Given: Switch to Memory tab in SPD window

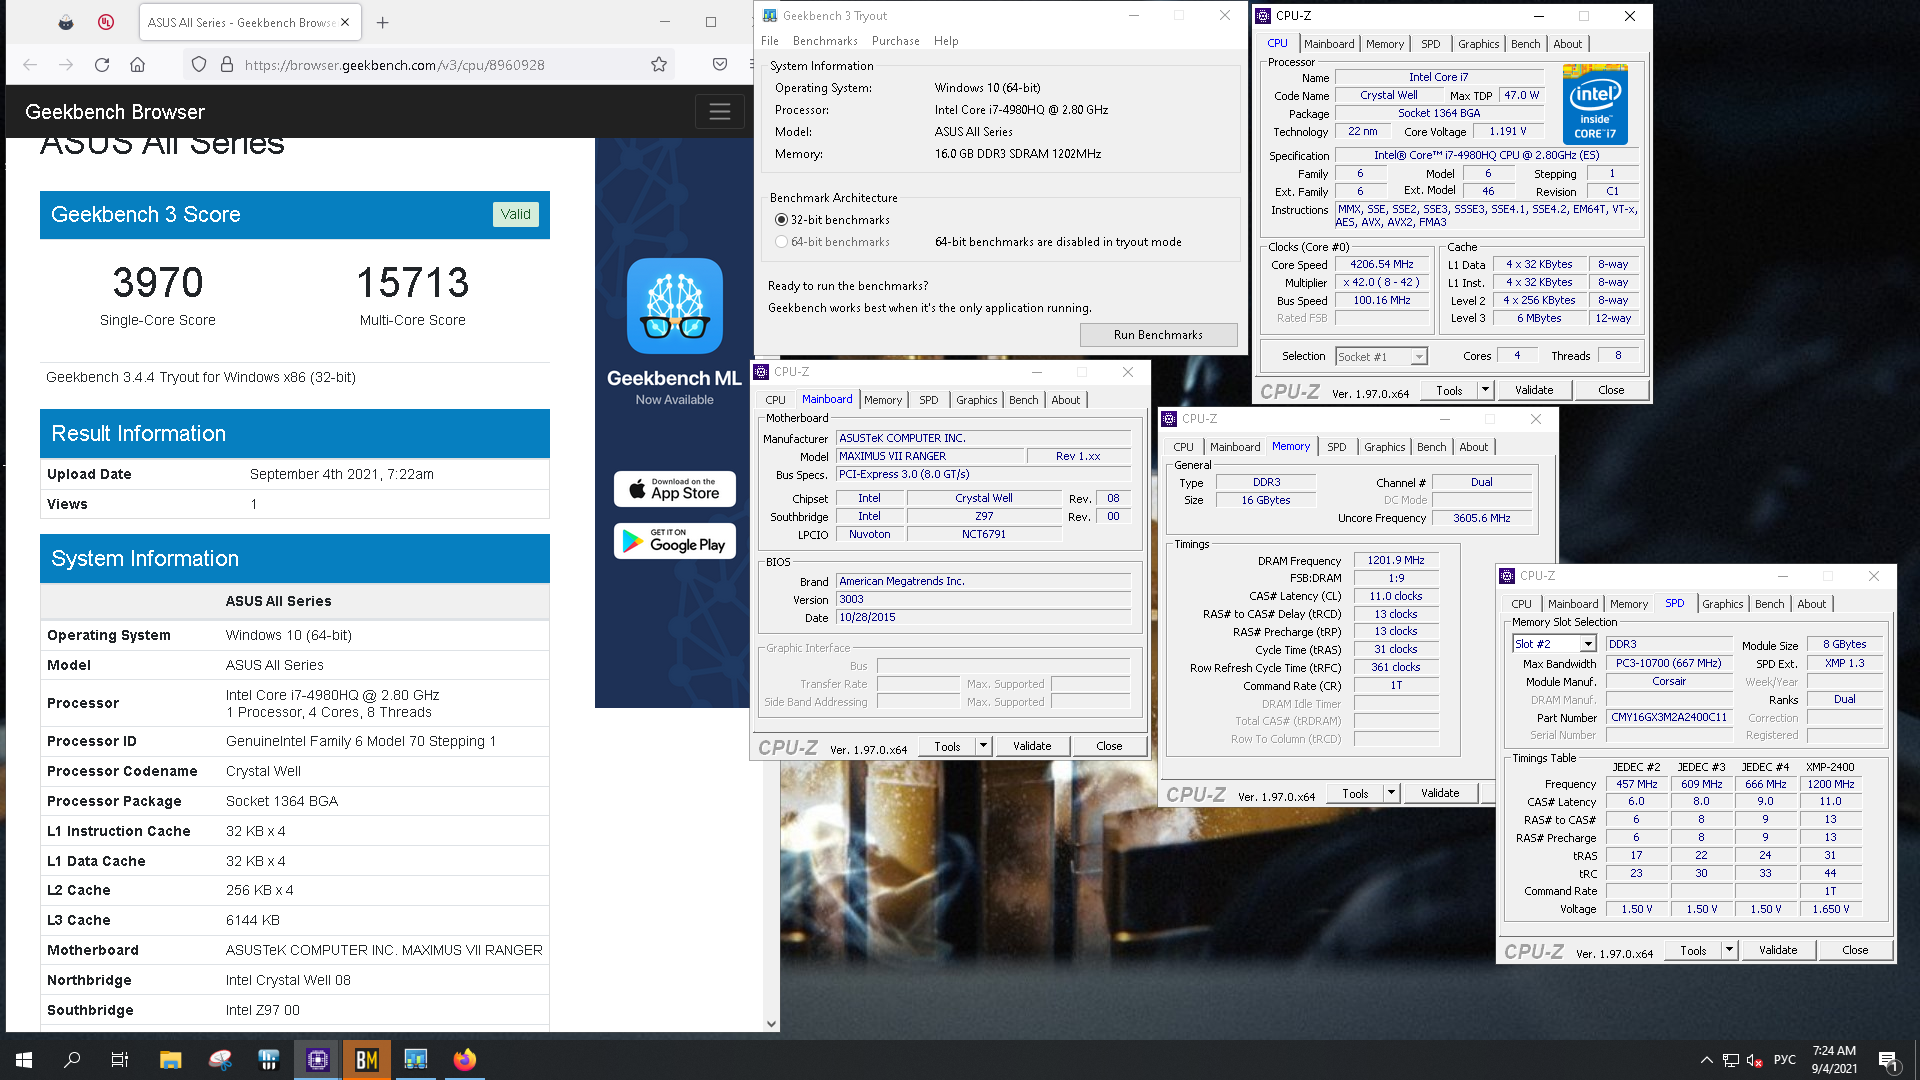Looking at the screenshot, I should [1628, 604].
